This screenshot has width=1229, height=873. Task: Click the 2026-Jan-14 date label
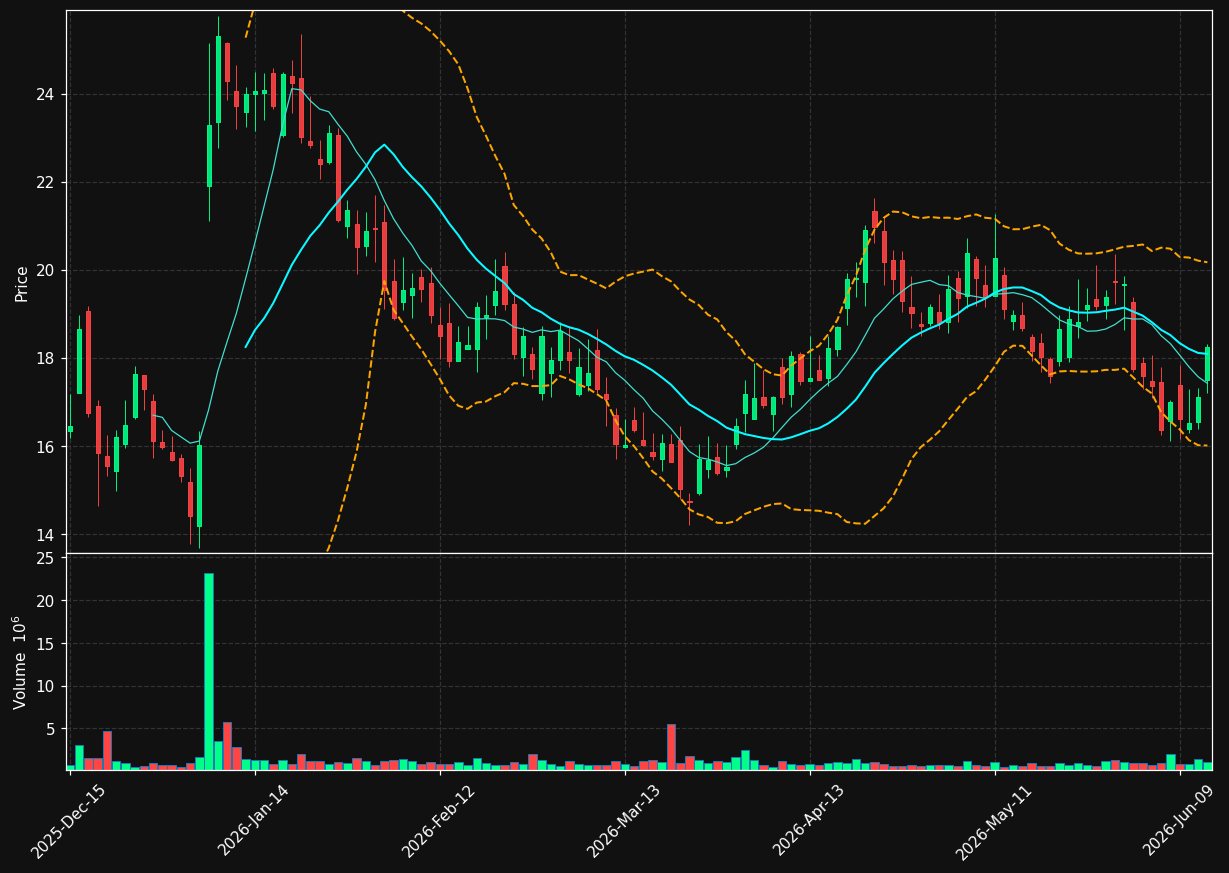point(253,822)
